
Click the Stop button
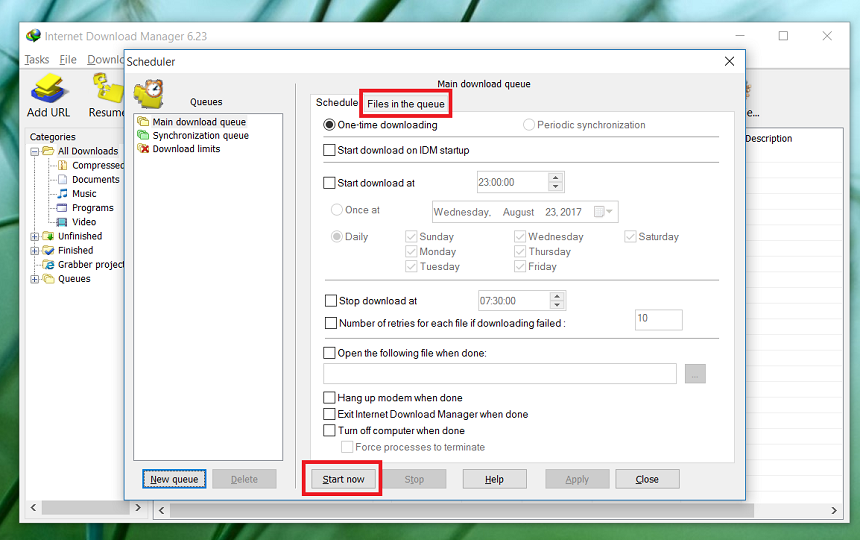(x=414, y=479)
